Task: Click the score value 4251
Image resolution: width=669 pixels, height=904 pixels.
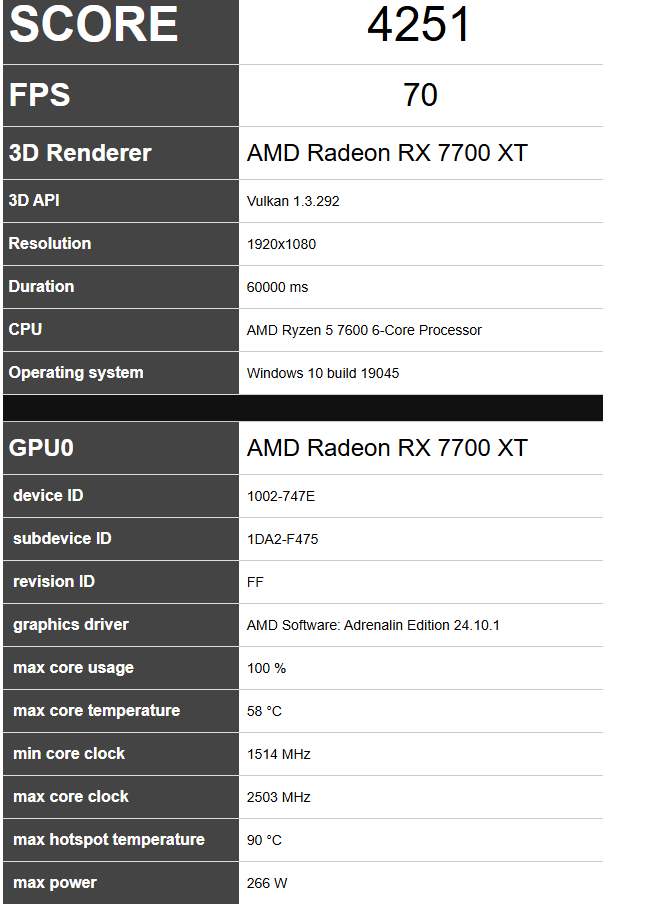Action: pos(419,25)
